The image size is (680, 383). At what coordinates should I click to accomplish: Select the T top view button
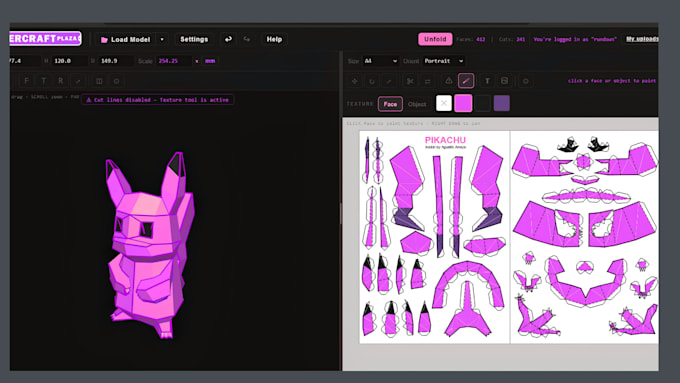click(x=44, y=81)
